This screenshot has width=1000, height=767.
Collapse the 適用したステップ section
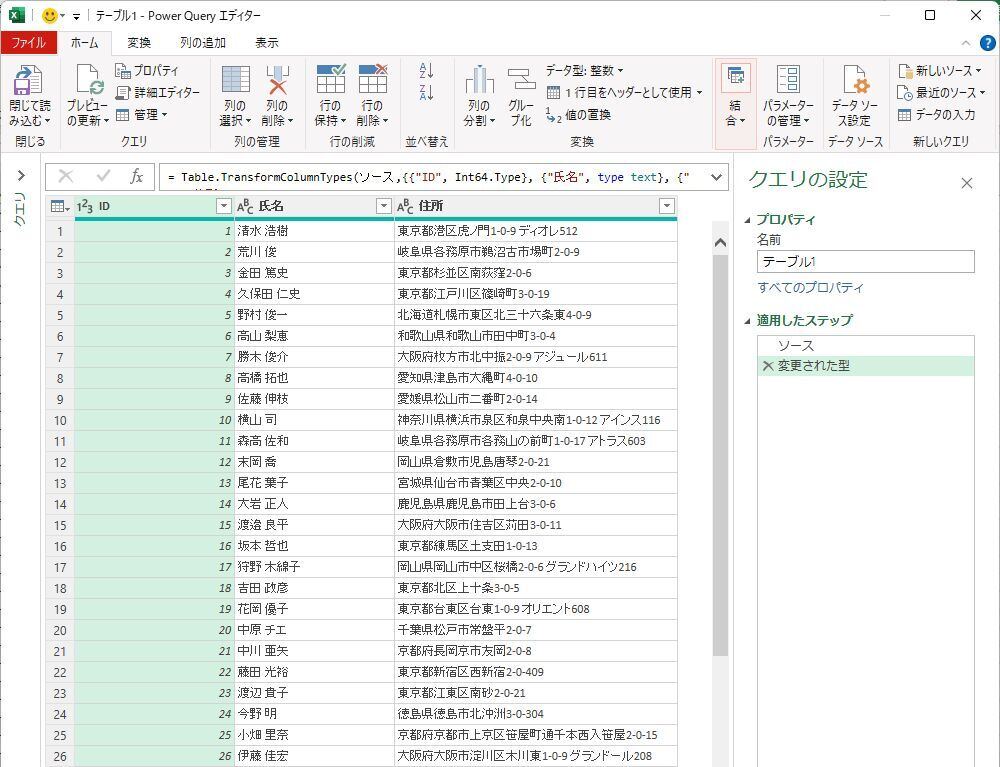[x=747, y=321]
